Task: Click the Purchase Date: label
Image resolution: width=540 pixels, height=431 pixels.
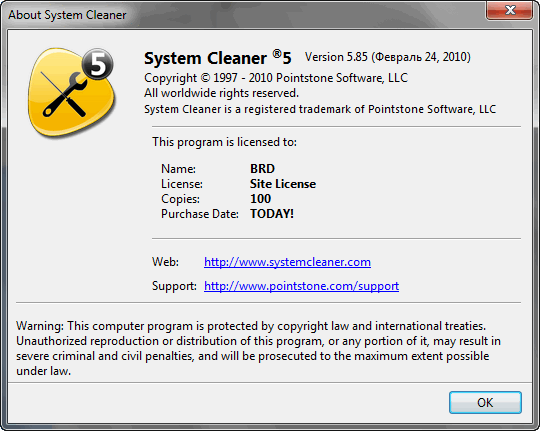Action: click(200, 214)
